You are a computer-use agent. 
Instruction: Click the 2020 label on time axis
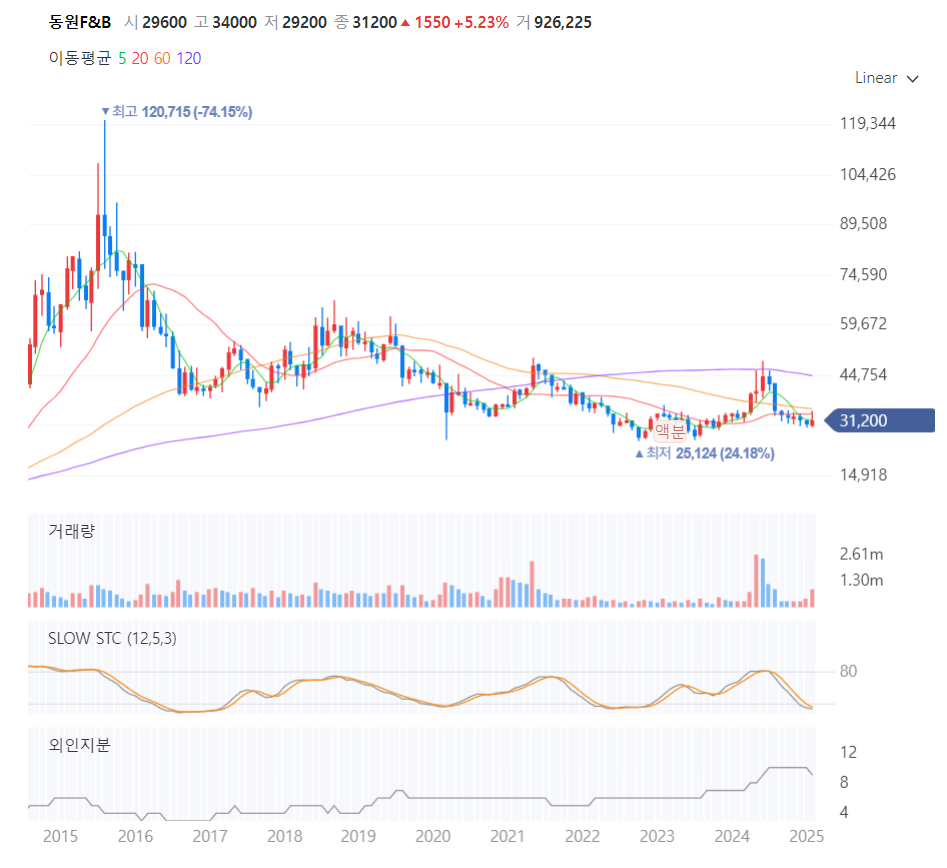[433, 837]
